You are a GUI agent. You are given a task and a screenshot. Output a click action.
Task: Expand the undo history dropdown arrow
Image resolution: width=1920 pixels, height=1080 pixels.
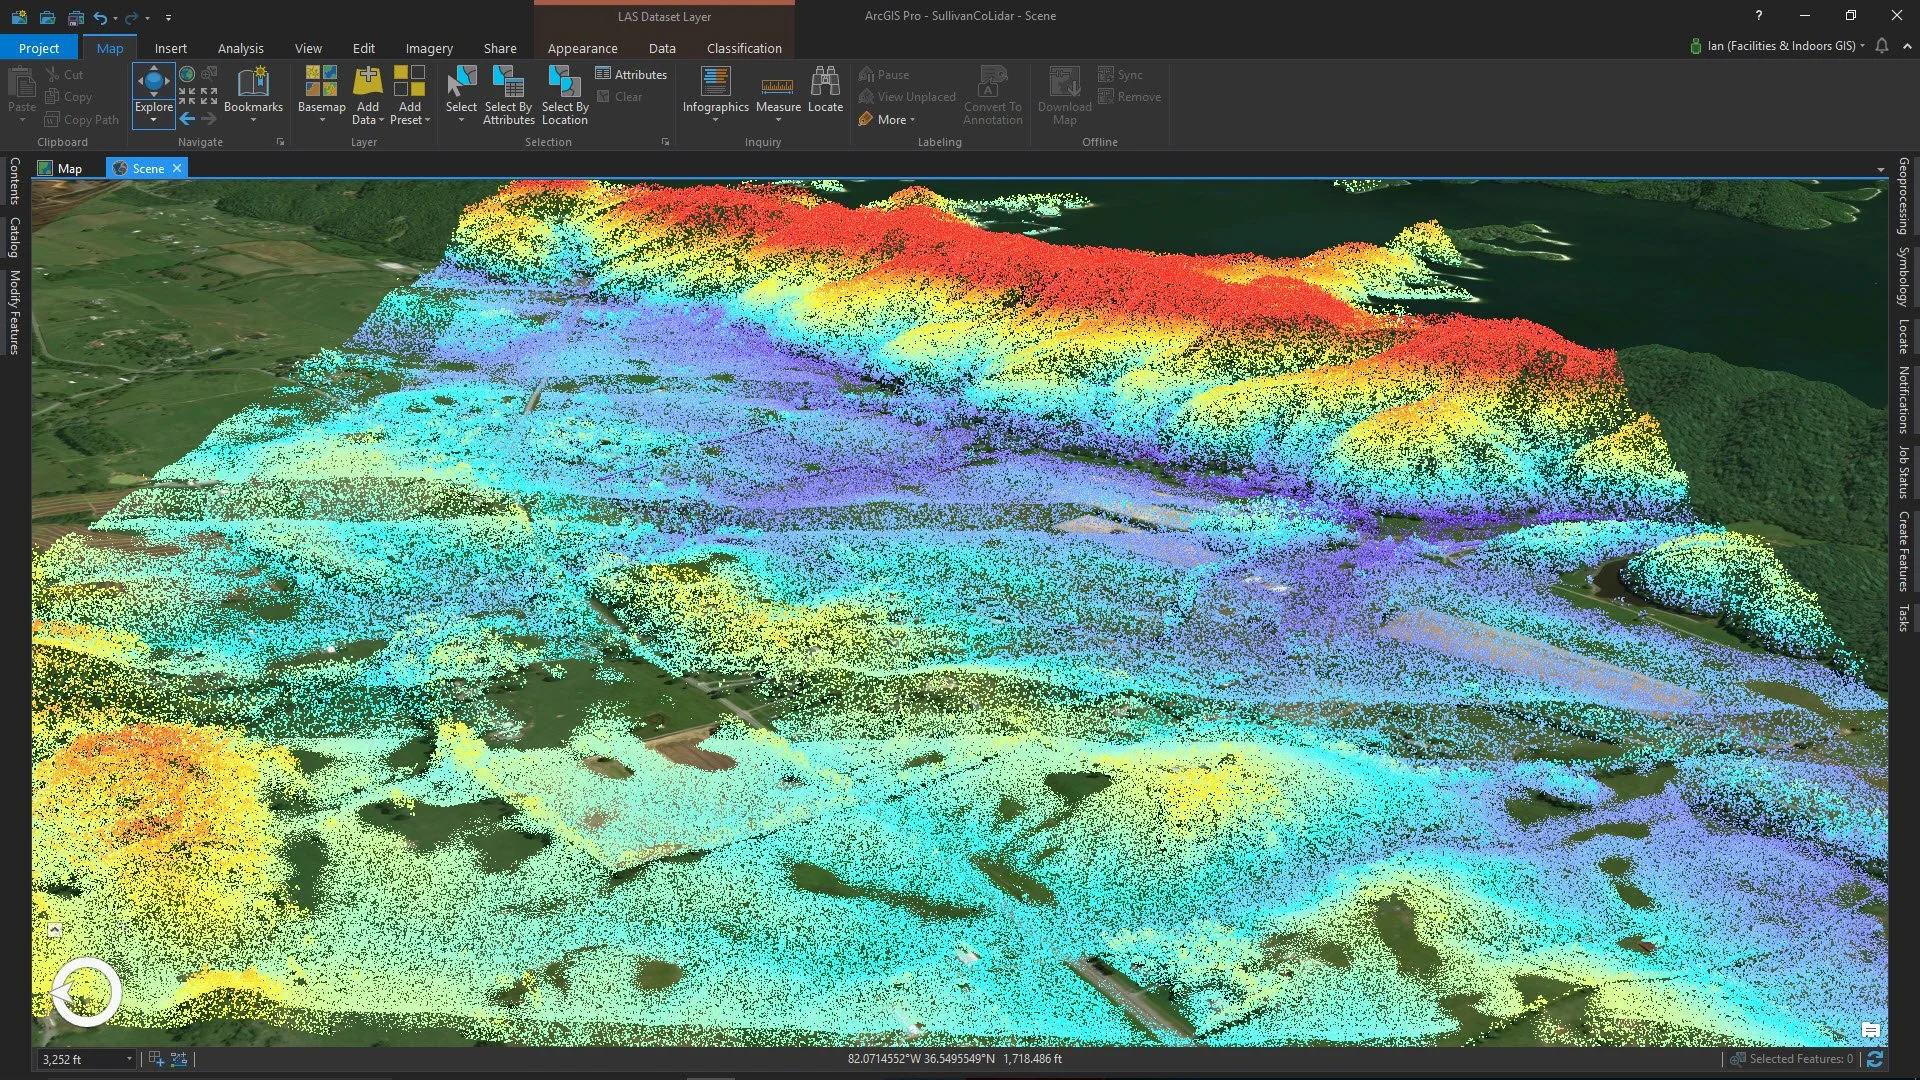115,18
